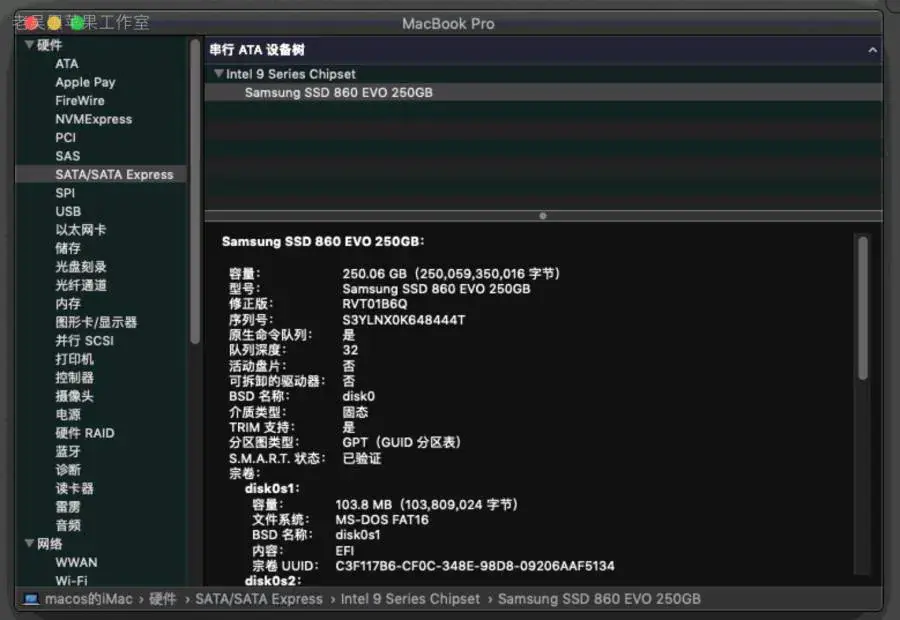The image size is (900, 620).
Task: Select 图形卡/显示器 in the sidebar
Action: pos(96,322)
